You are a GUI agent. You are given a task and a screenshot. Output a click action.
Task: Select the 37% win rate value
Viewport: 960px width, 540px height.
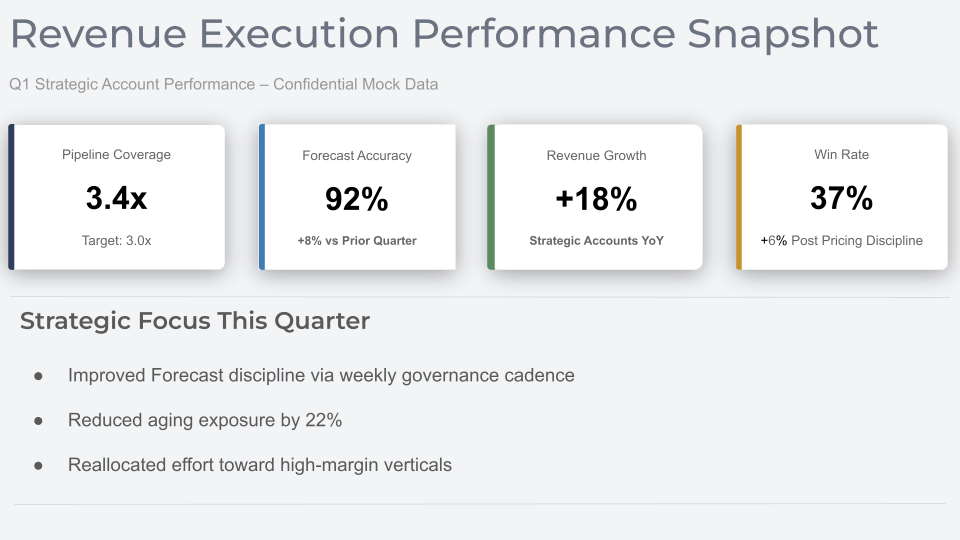coord(841,199)
